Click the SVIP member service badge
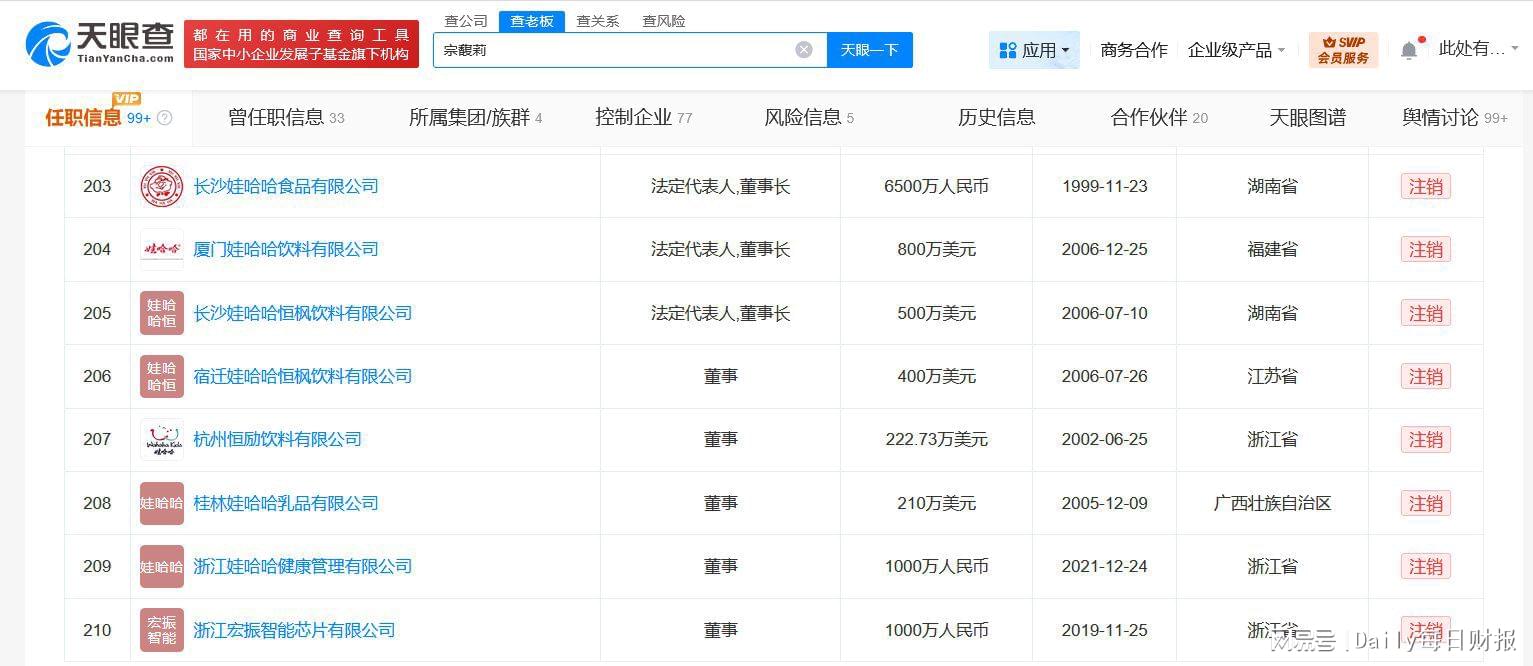Screen dimensions: 1533x666 coord(1342,50)
